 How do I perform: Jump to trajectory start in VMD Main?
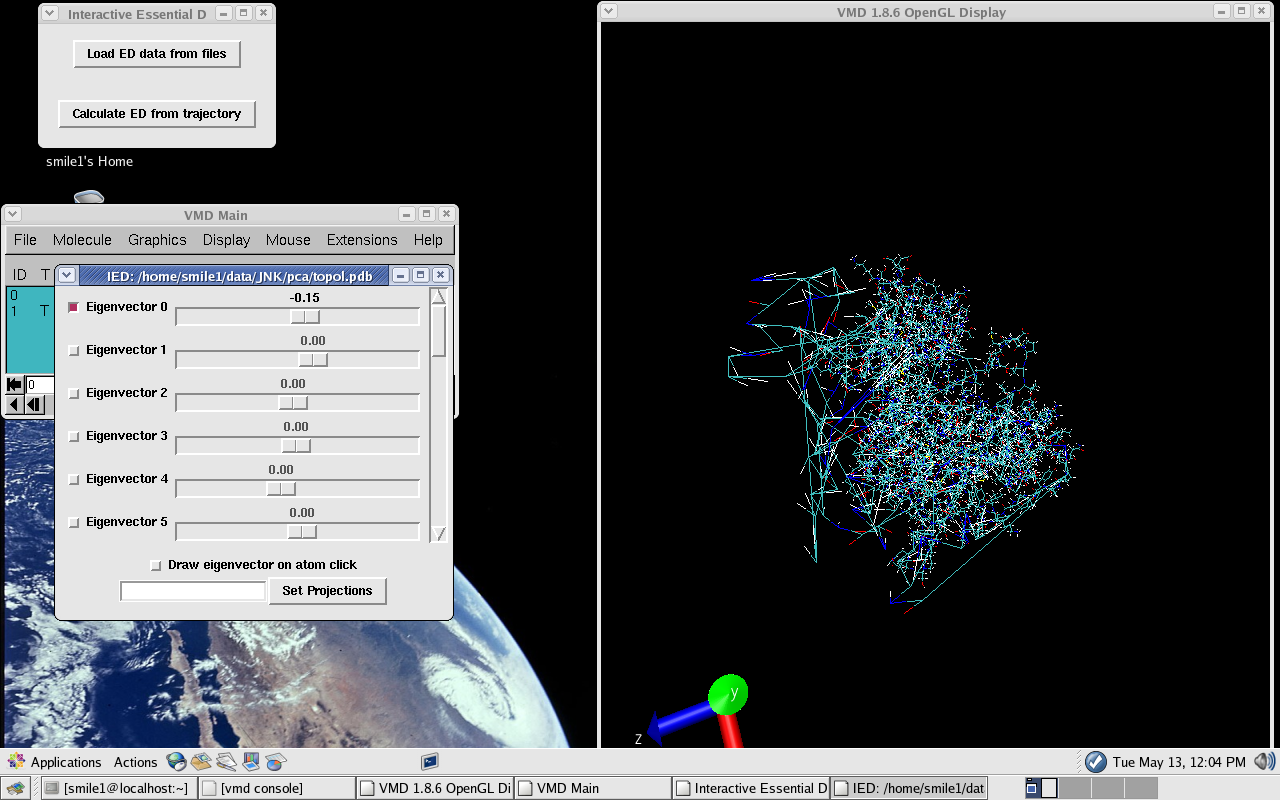tap(14, 385)
